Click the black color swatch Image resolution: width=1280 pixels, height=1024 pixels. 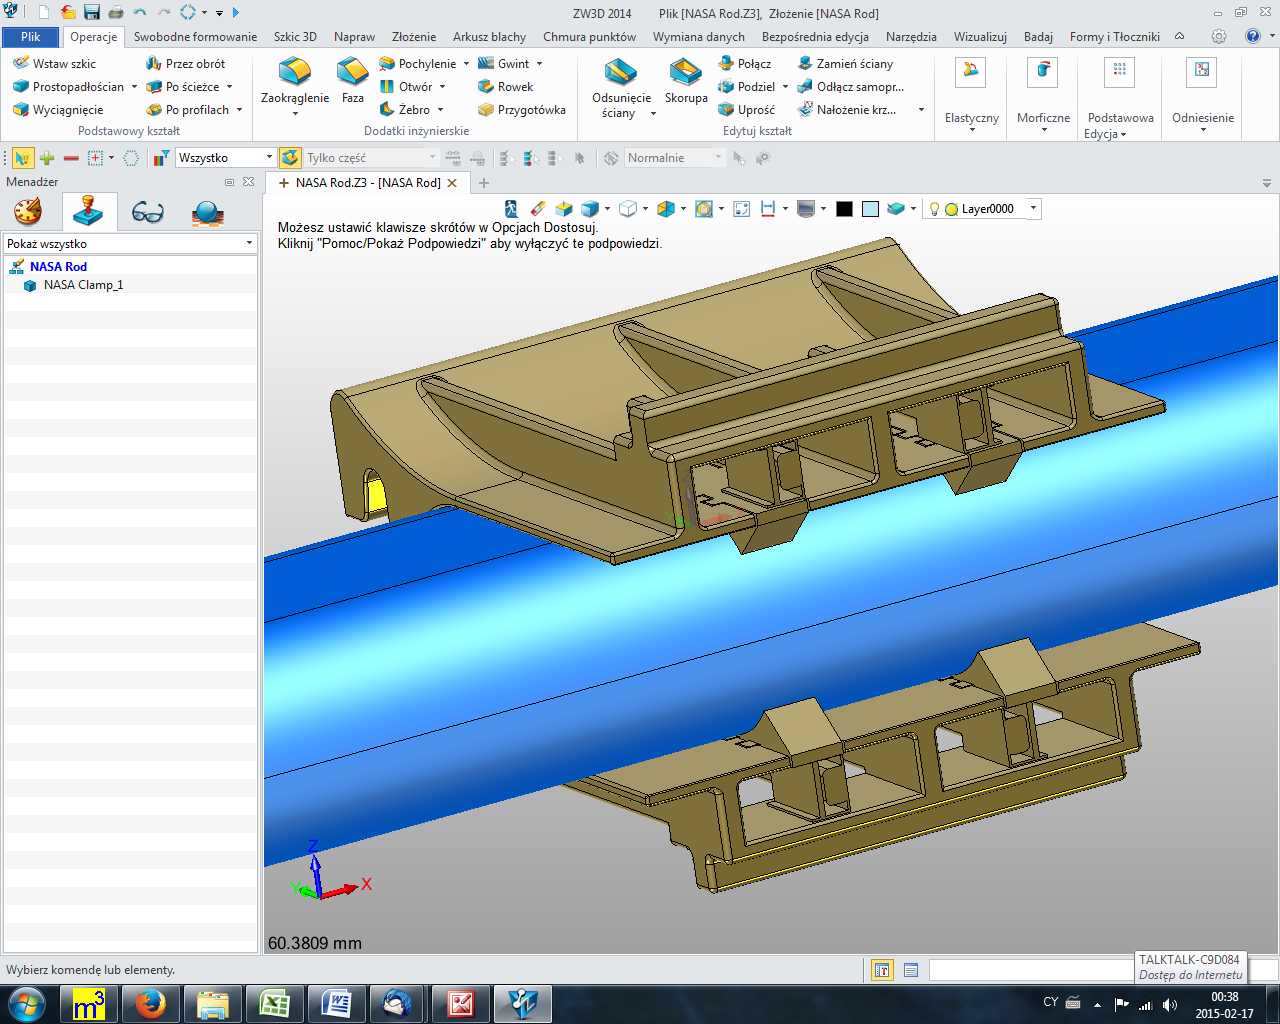[844, 209]
